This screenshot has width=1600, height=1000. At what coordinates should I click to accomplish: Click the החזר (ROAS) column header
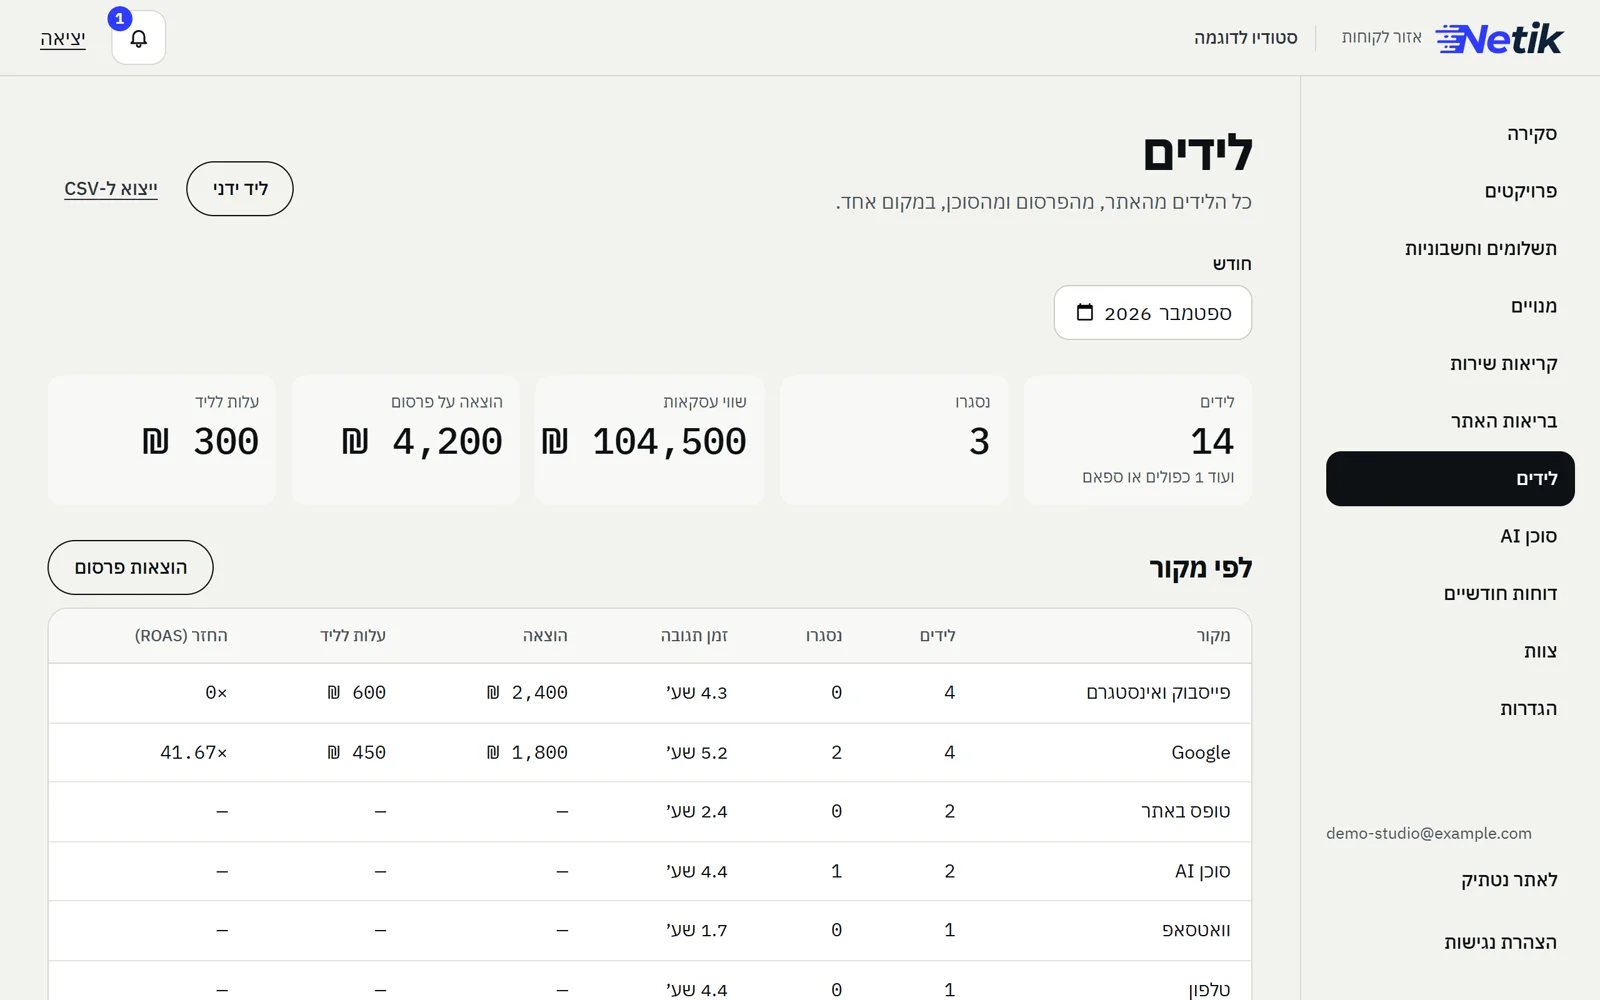point(181,636)
